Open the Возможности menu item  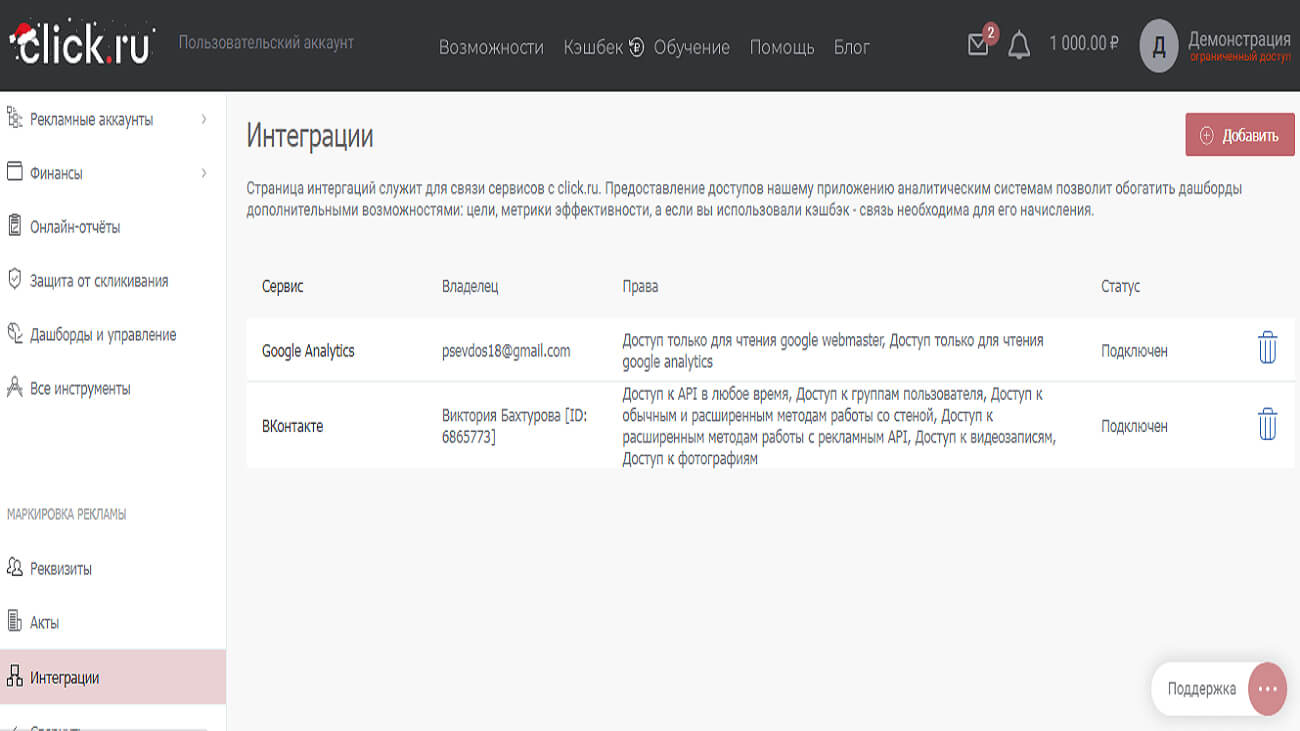(491, 47)
